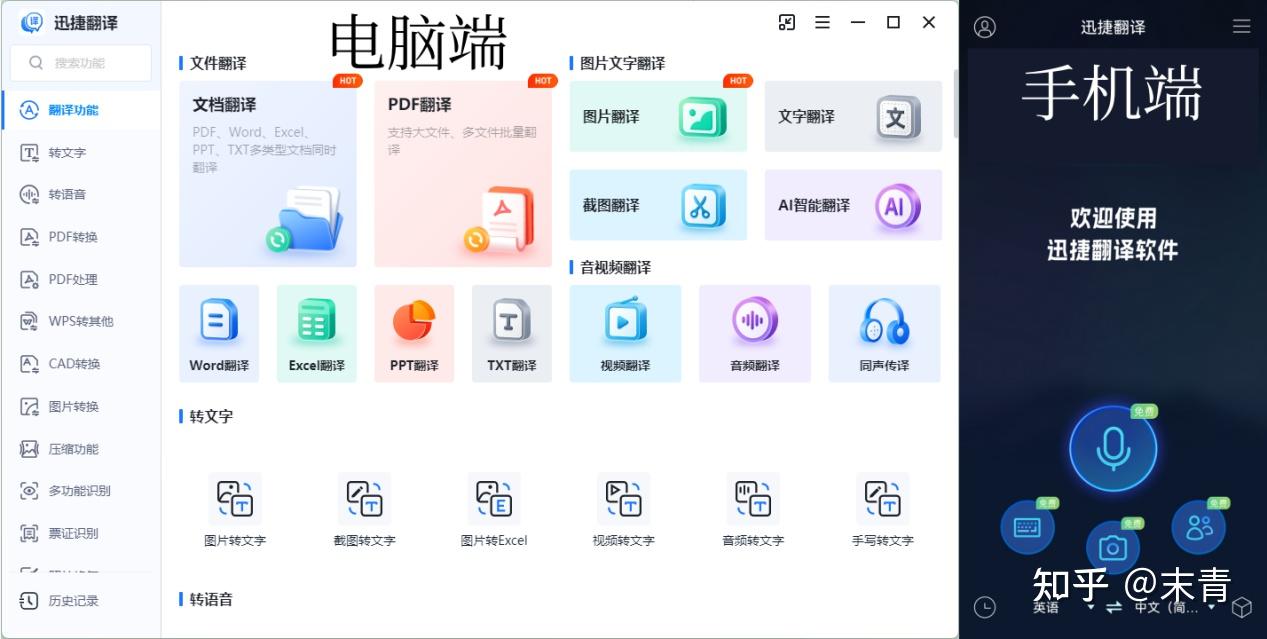
Task: Choose 音频转文字 audio to text
Action: 753,510
